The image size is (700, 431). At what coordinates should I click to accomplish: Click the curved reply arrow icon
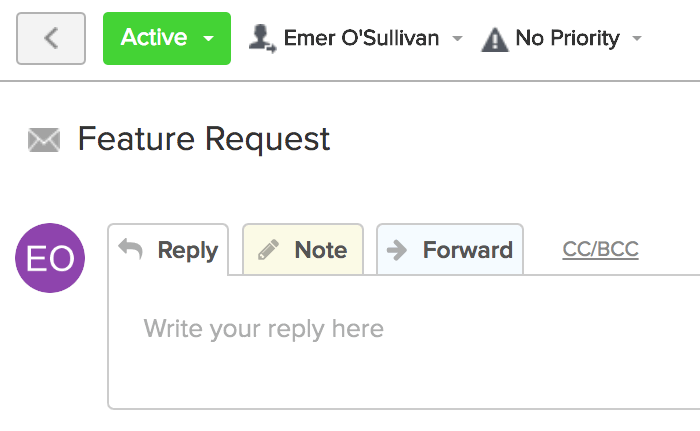(x=130, y=249)
